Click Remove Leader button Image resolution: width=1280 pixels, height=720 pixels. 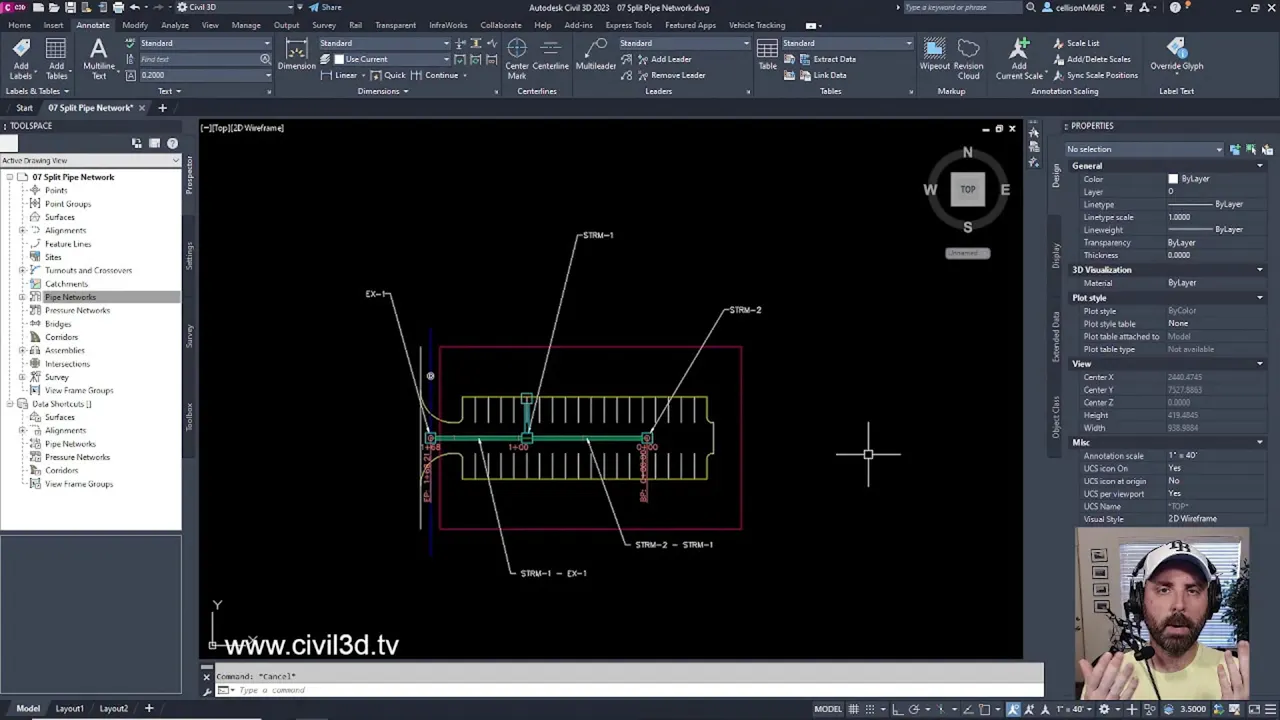point(669,75)
